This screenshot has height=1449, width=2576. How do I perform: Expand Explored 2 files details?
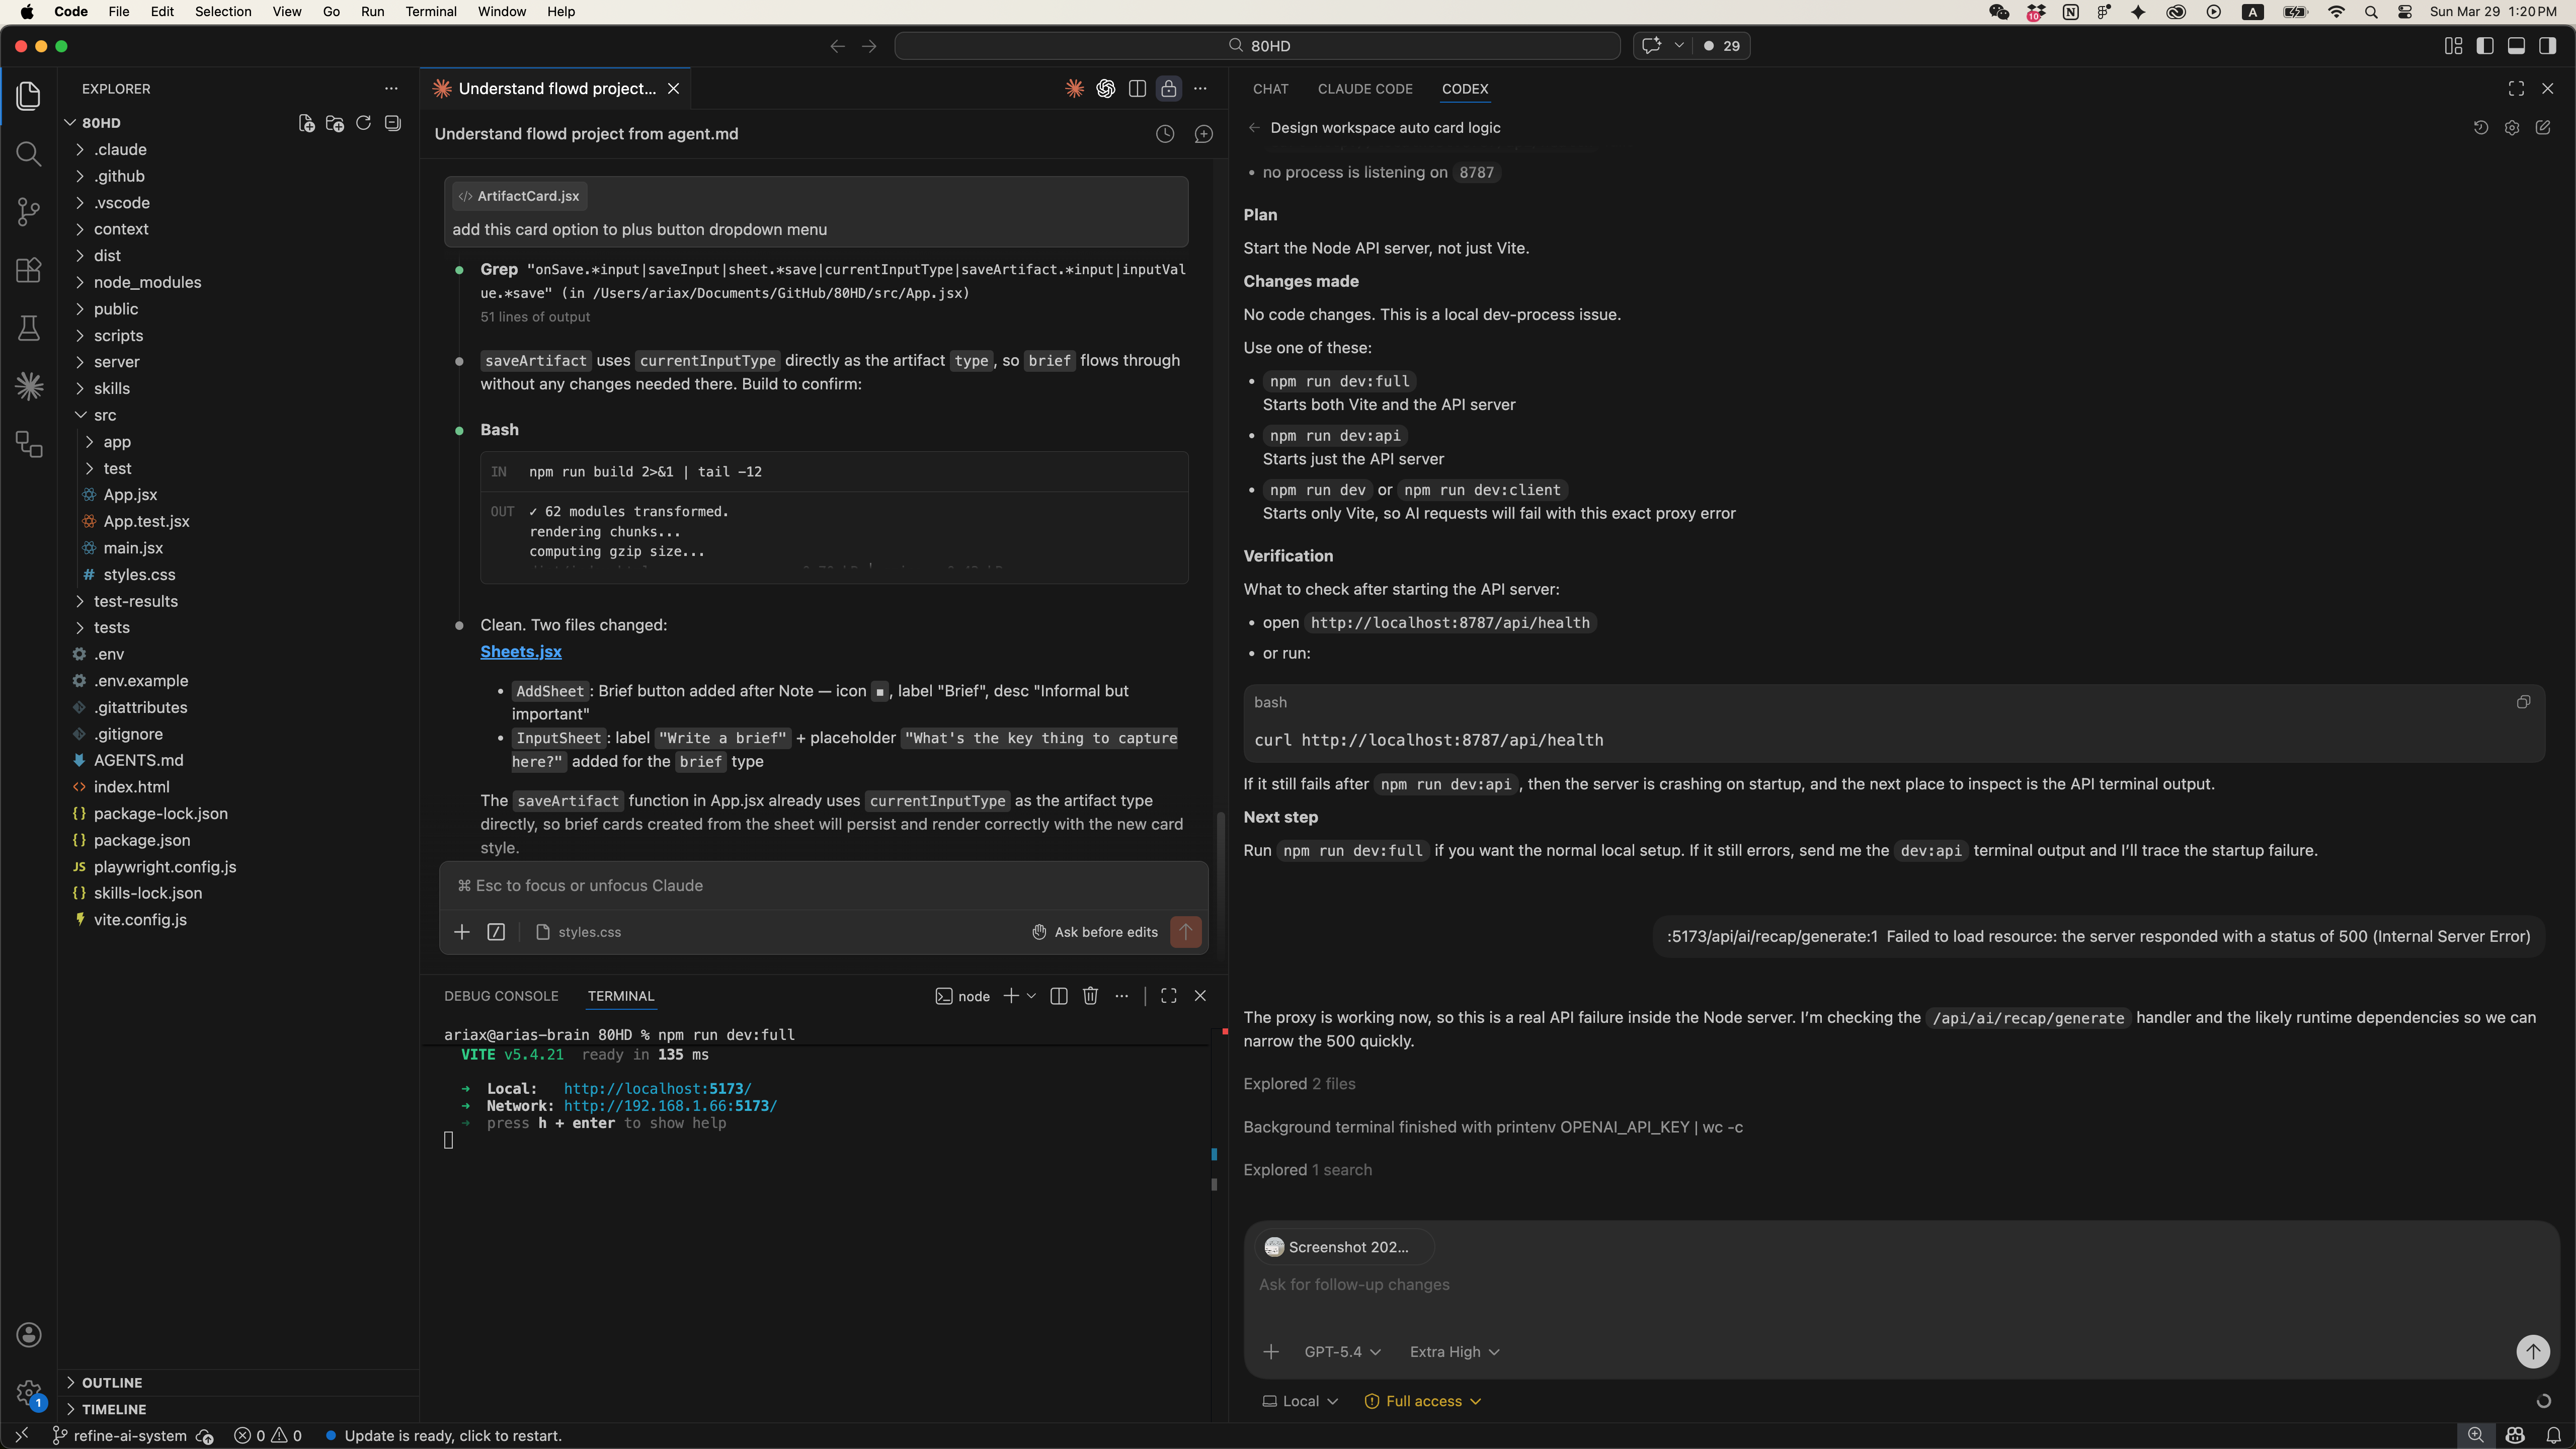(x=1299, y=1084)
